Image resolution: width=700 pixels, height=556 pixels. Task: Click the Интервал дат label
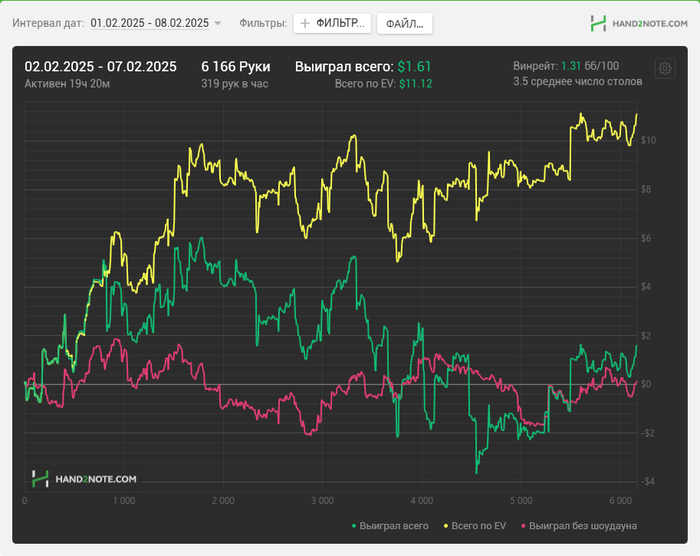[48, 23]
